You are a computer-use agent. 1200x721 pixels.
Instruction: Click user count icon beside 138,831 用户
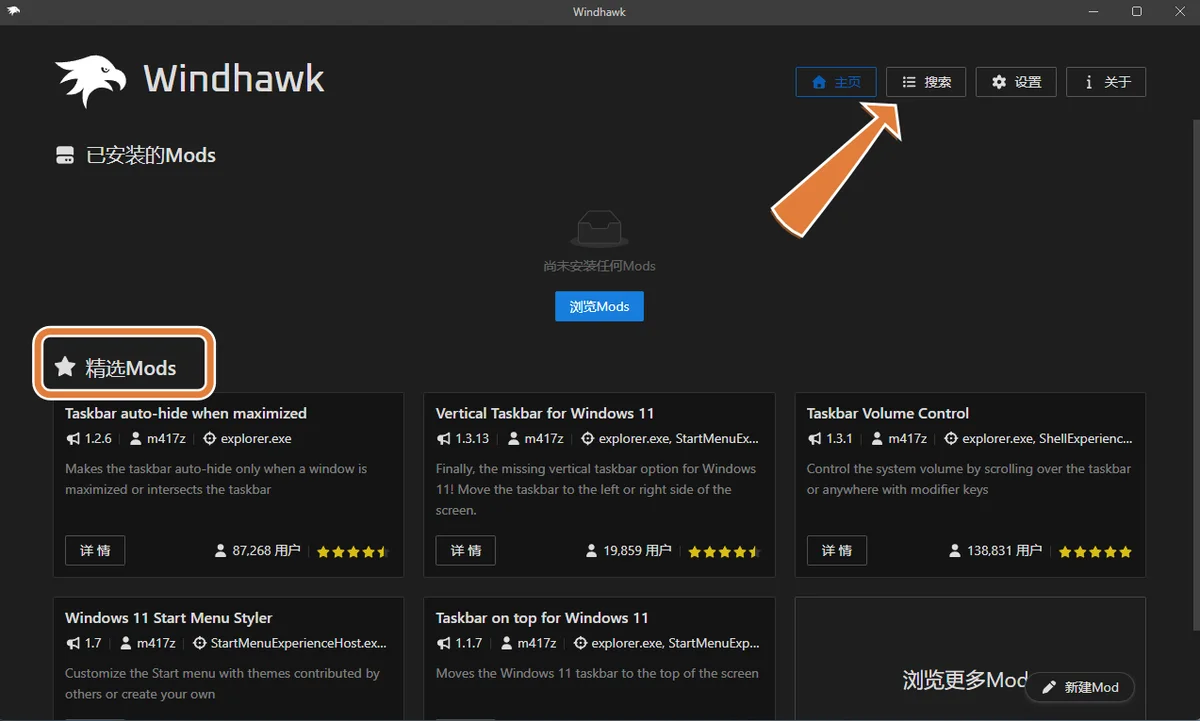[x=956, y=551]
